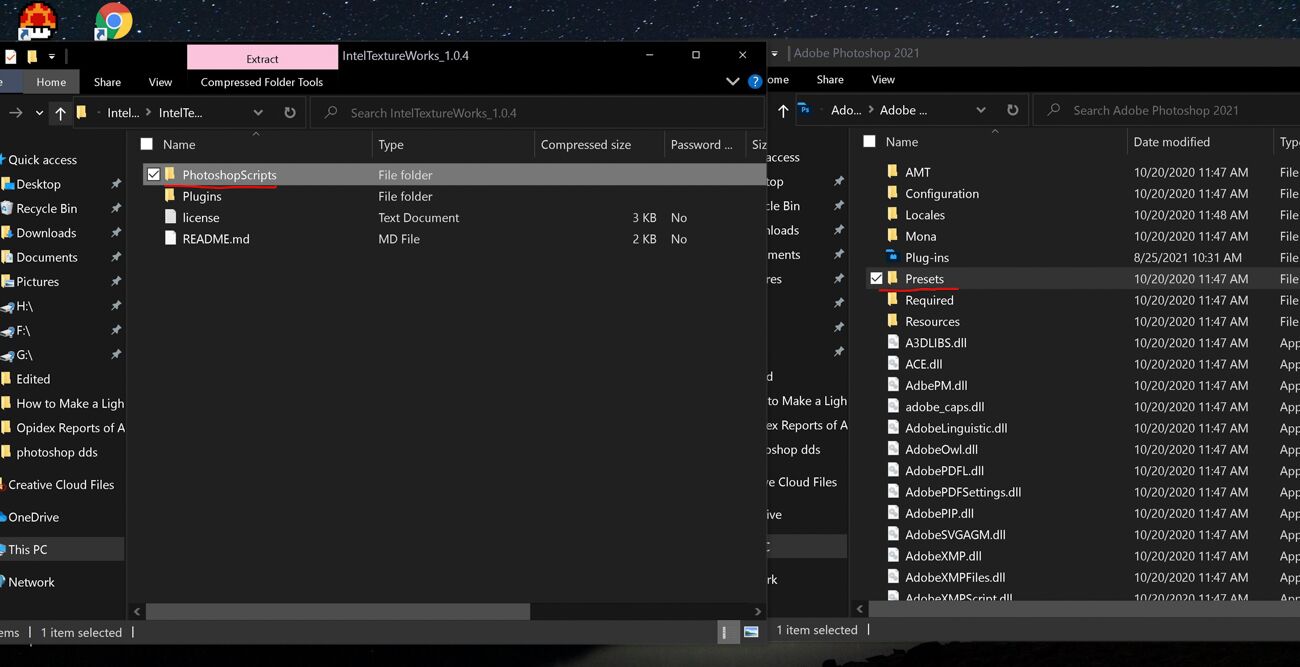Click the Help question mark icon

755,82
